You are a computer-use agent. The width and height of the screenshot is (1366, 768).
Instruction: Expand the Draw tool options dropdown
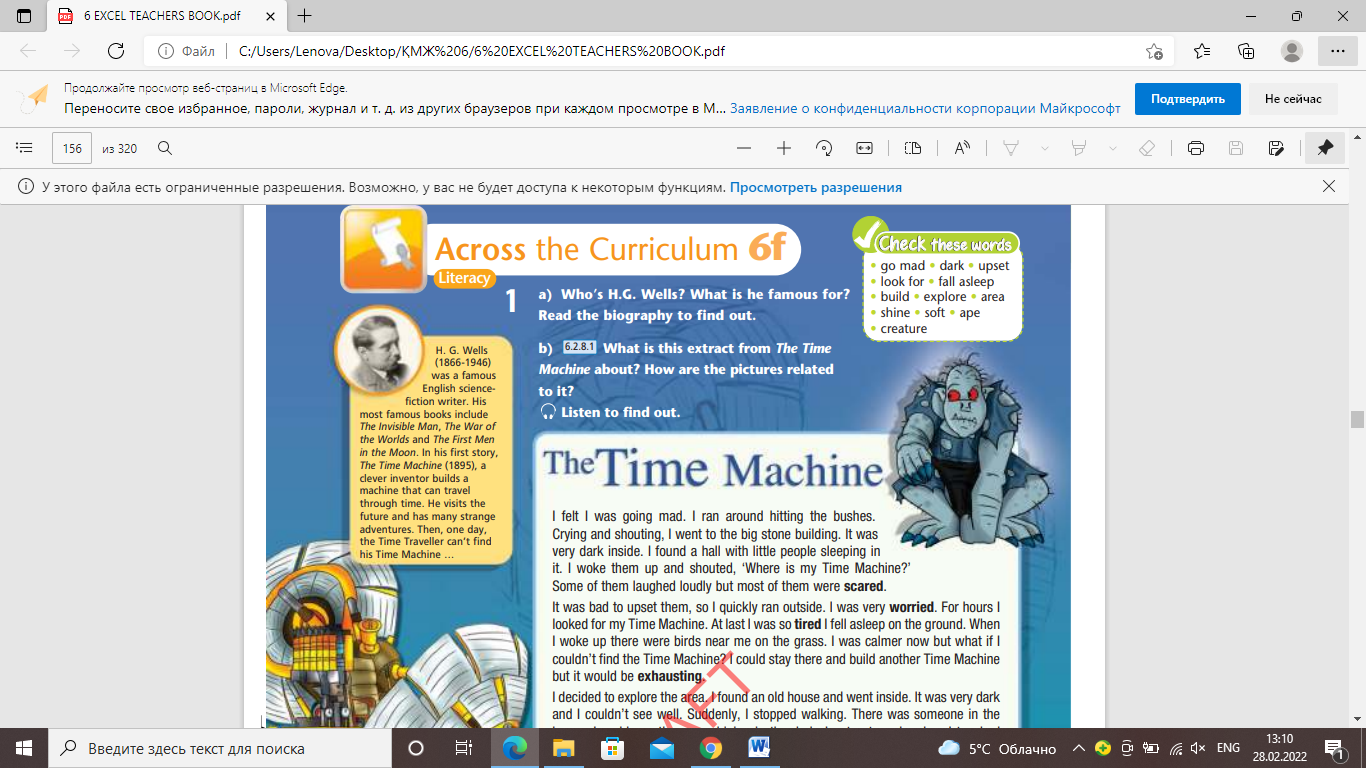[1045, 148]
